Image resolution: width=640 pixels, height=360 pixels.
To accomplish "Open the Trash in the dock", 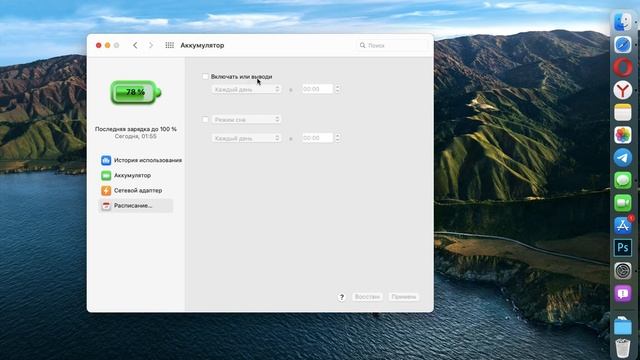I will pos(623,348).
